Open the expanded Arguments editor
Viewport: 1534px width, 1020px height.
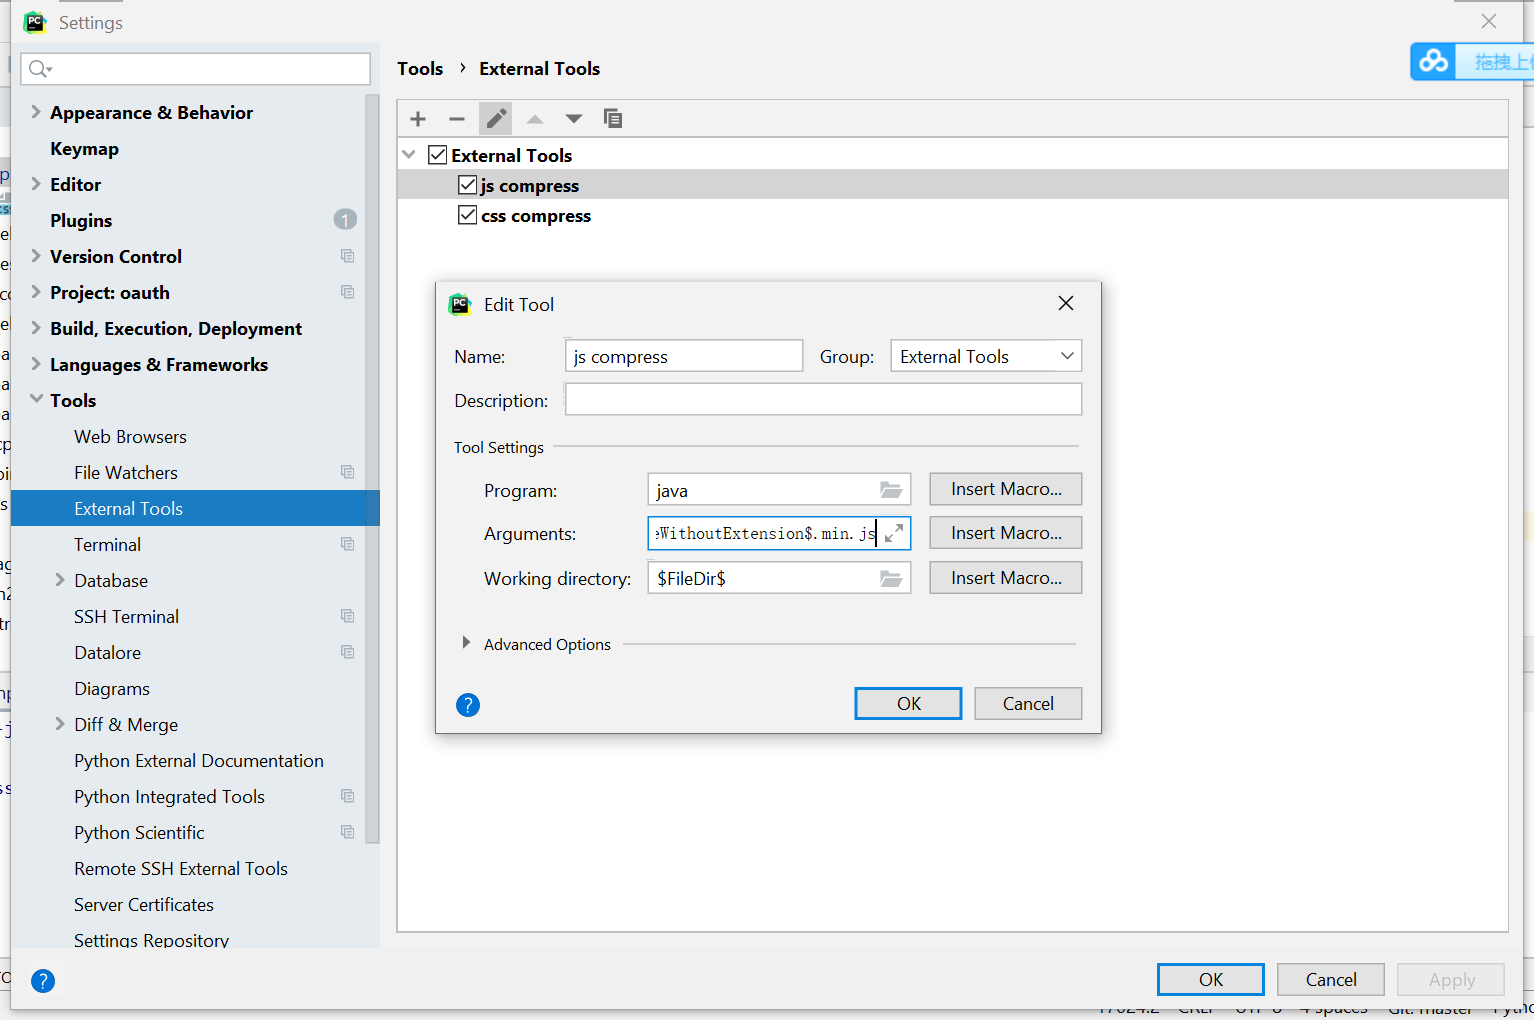pyautogui.click(x=893, y=533)
